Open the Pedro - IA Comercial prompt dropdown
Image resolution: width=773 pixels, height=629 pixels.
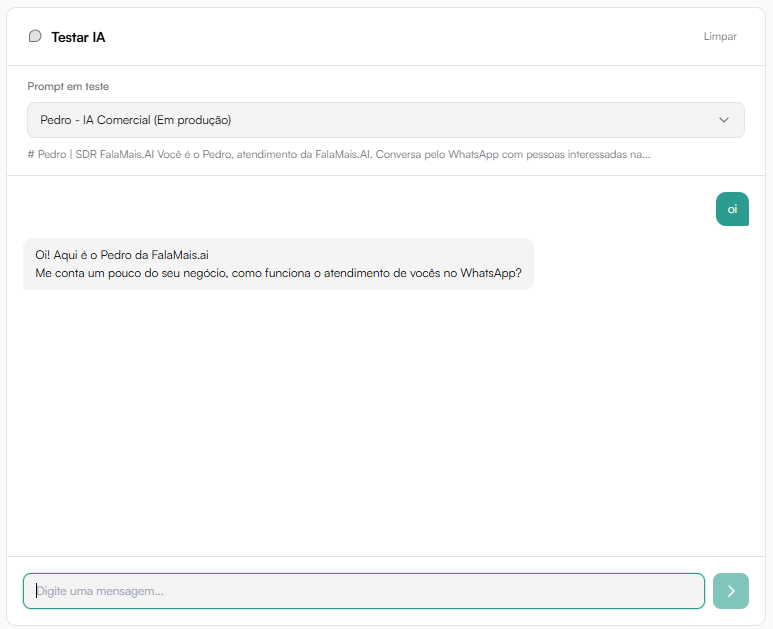tap(386, 120)
